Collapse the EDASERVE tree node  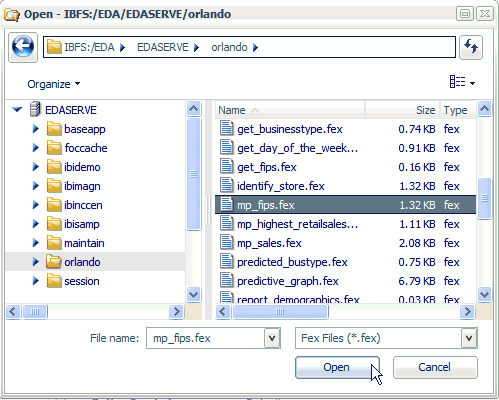17,109
